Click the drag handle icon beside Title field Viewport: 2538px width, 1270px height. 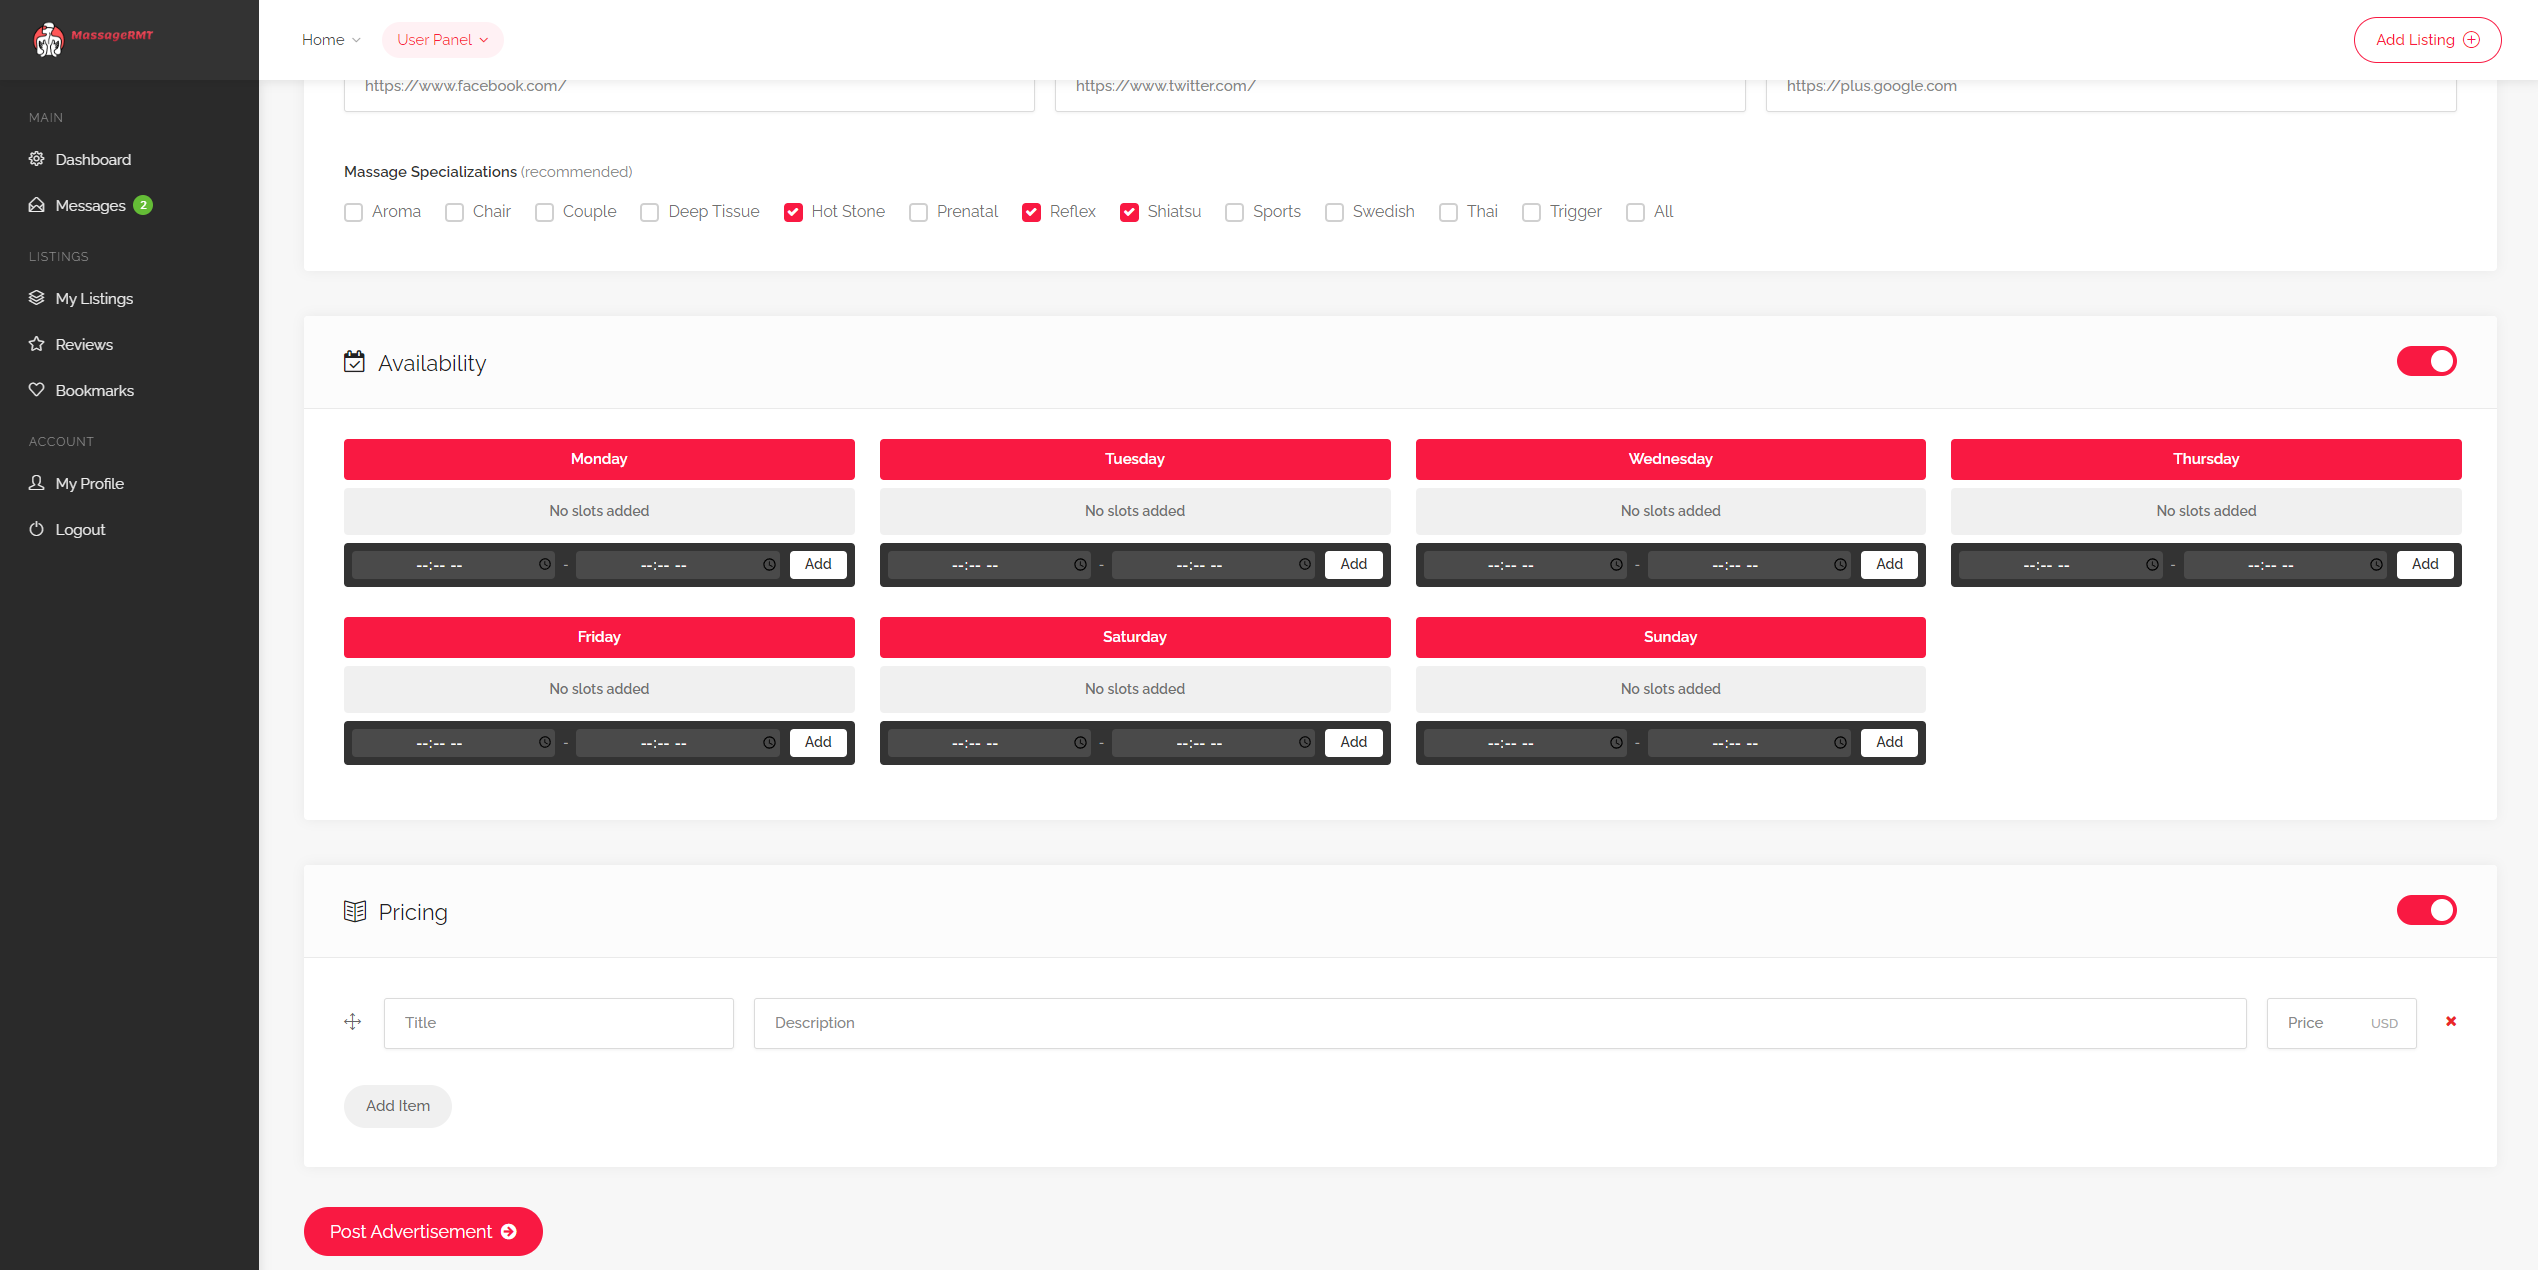[353, 1021]
